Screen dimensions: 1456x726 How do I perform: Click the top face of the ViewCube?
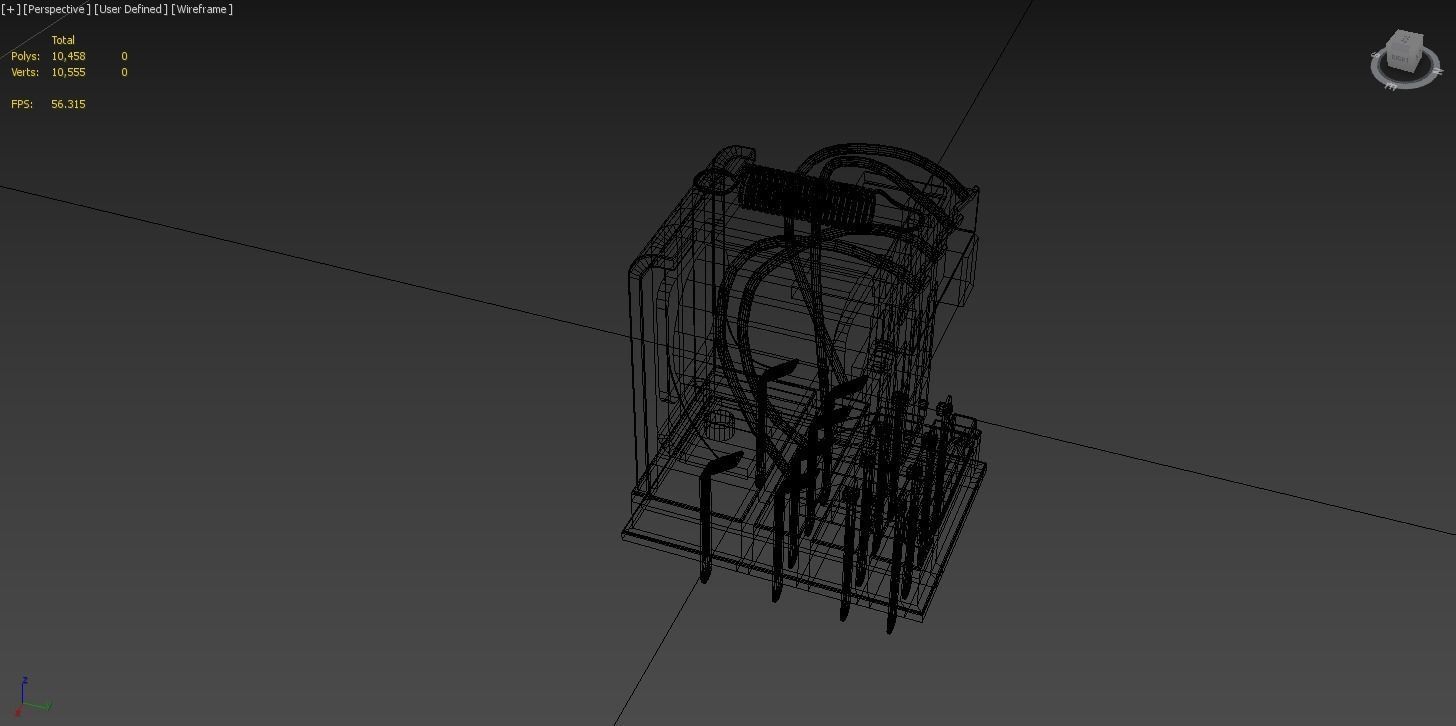1407,39
